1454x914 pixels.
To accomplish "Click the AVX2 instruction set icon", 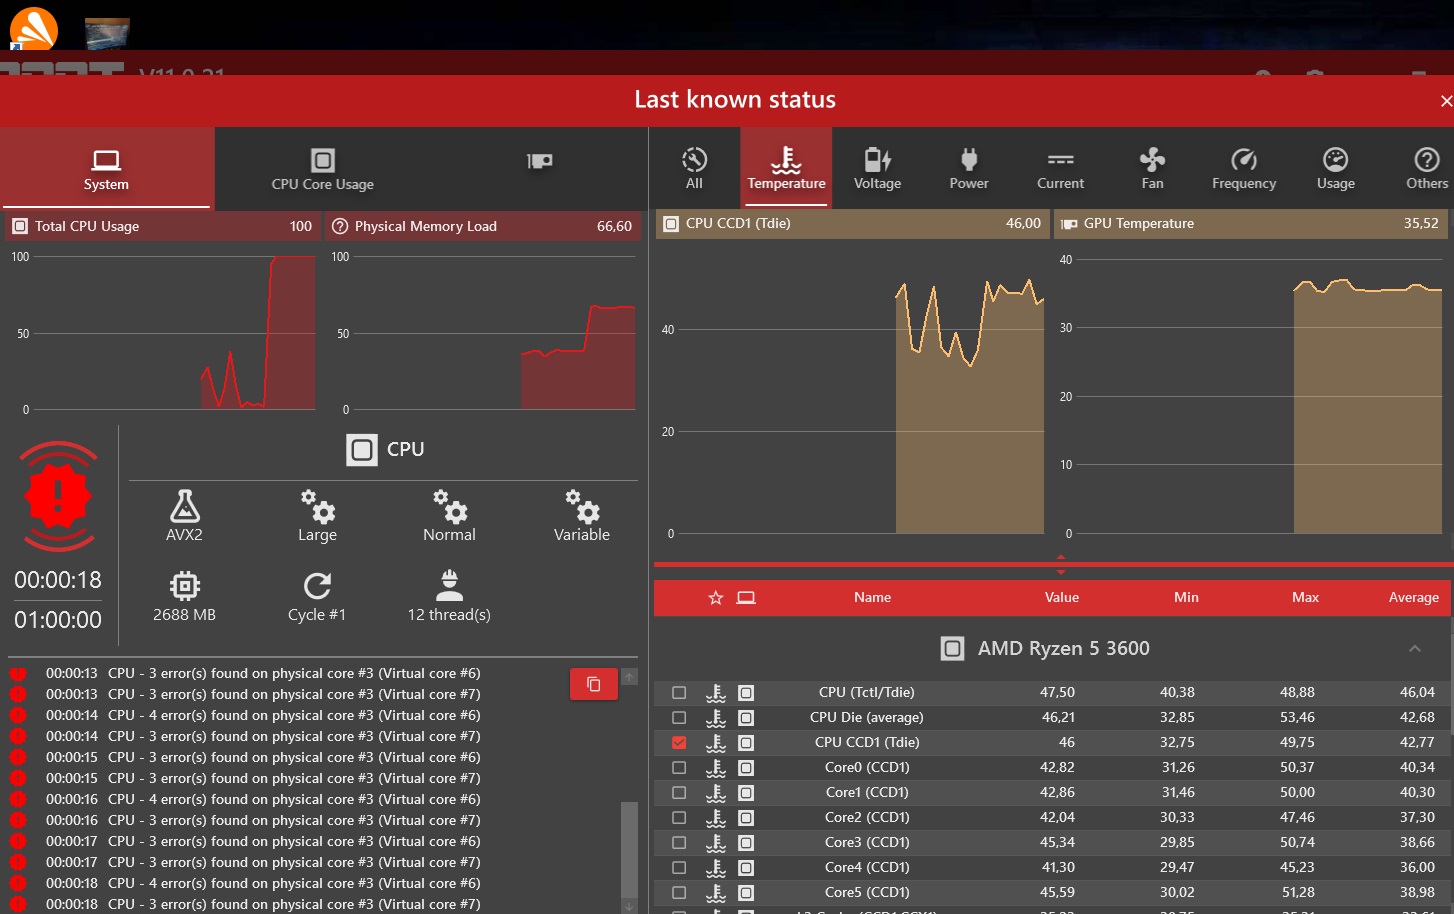I will coord(184,506).
